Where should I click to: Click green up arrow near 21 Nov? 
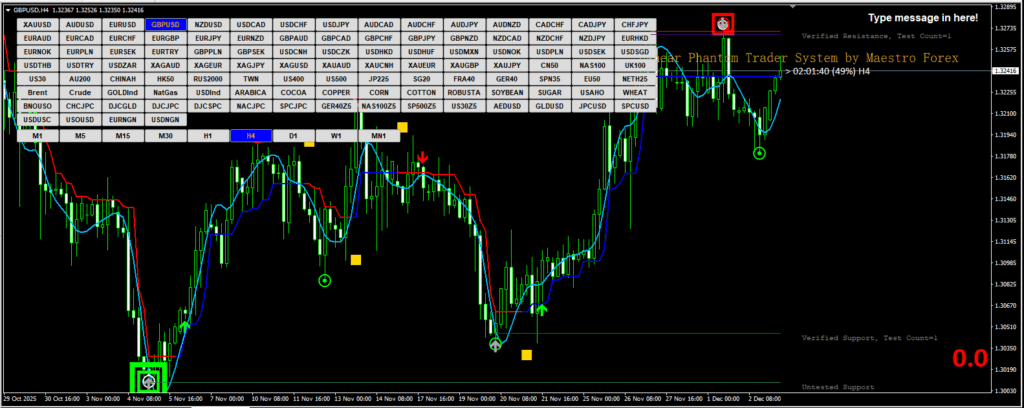tap(541, 311)
